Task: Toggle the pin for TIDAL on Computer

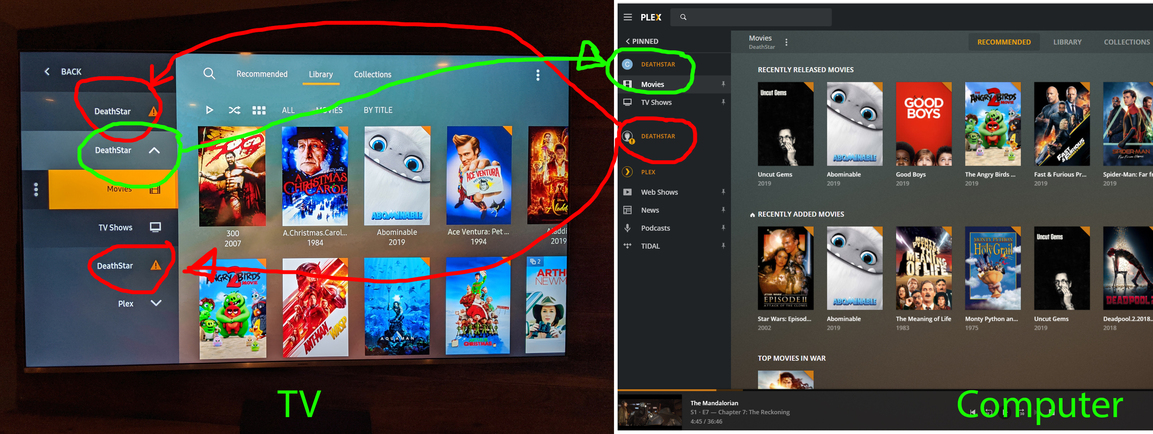Action: click(723, 246)
